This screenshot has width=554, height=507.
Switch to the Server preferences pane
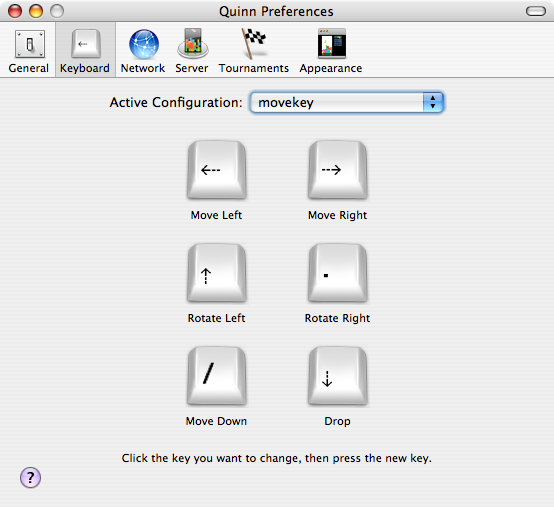(x=192, y=51)
